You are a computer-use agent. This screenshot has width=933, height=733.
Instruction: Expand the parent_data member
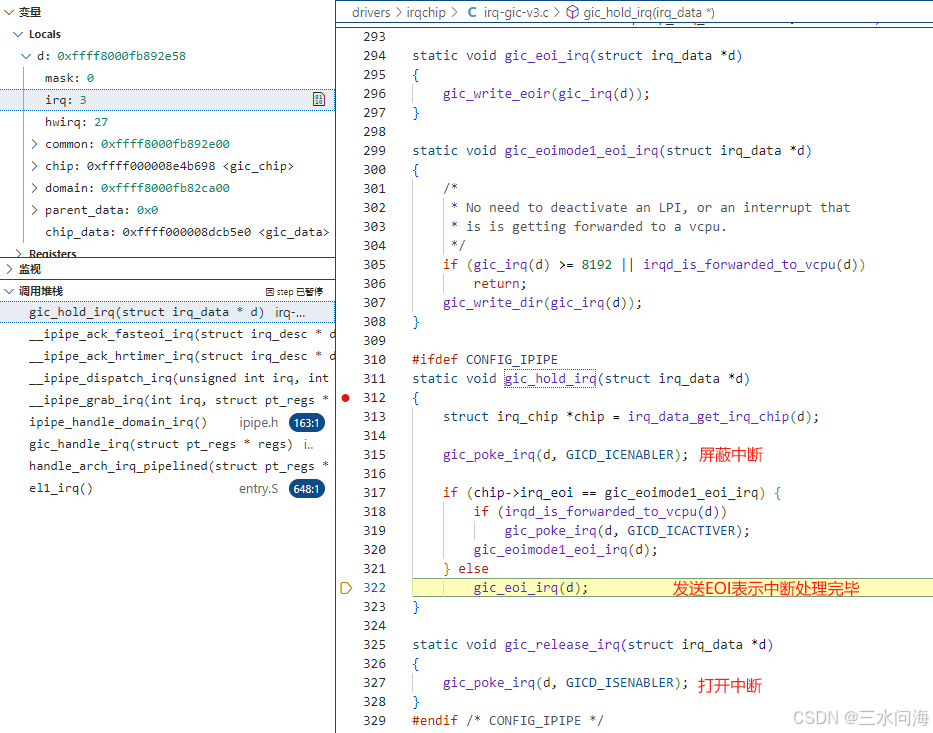(x=34, y=210)
